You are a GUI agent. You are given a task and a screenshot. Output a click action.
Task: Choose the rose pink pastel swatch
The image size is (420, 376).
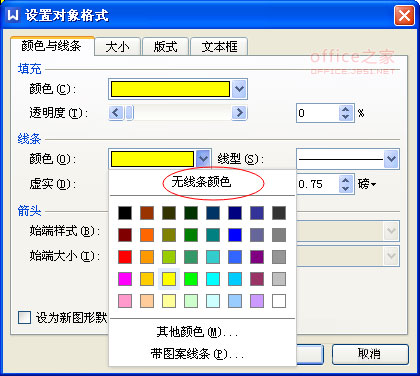coord(125,301)
